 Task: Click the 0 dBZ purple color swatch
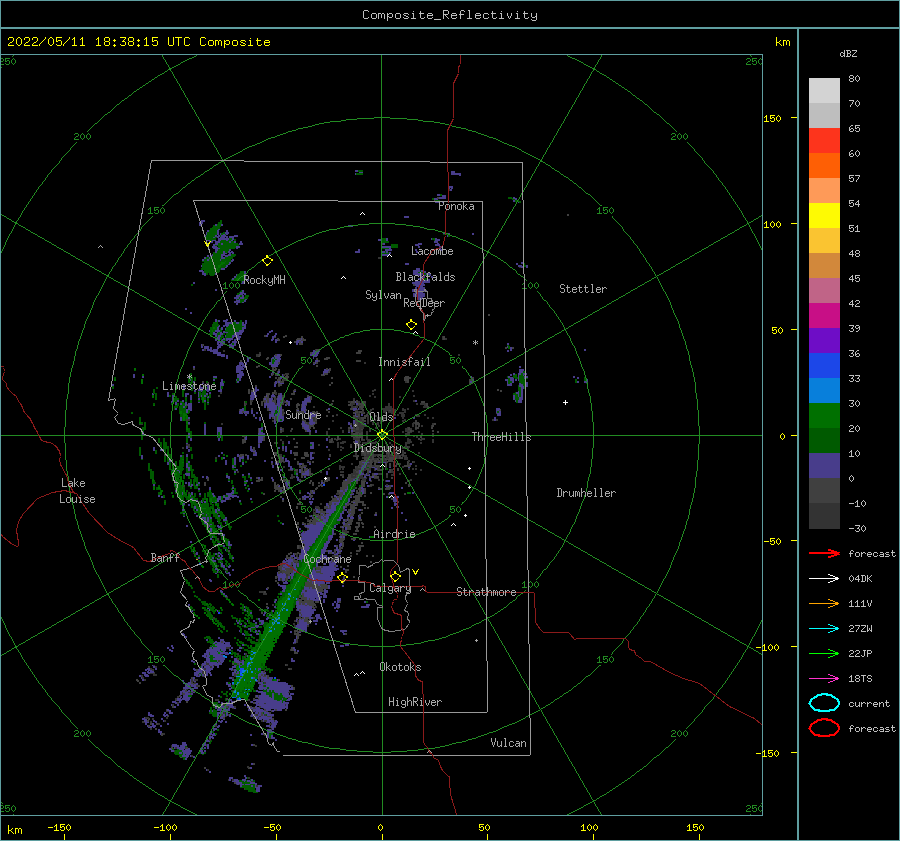tap(824, 466)
